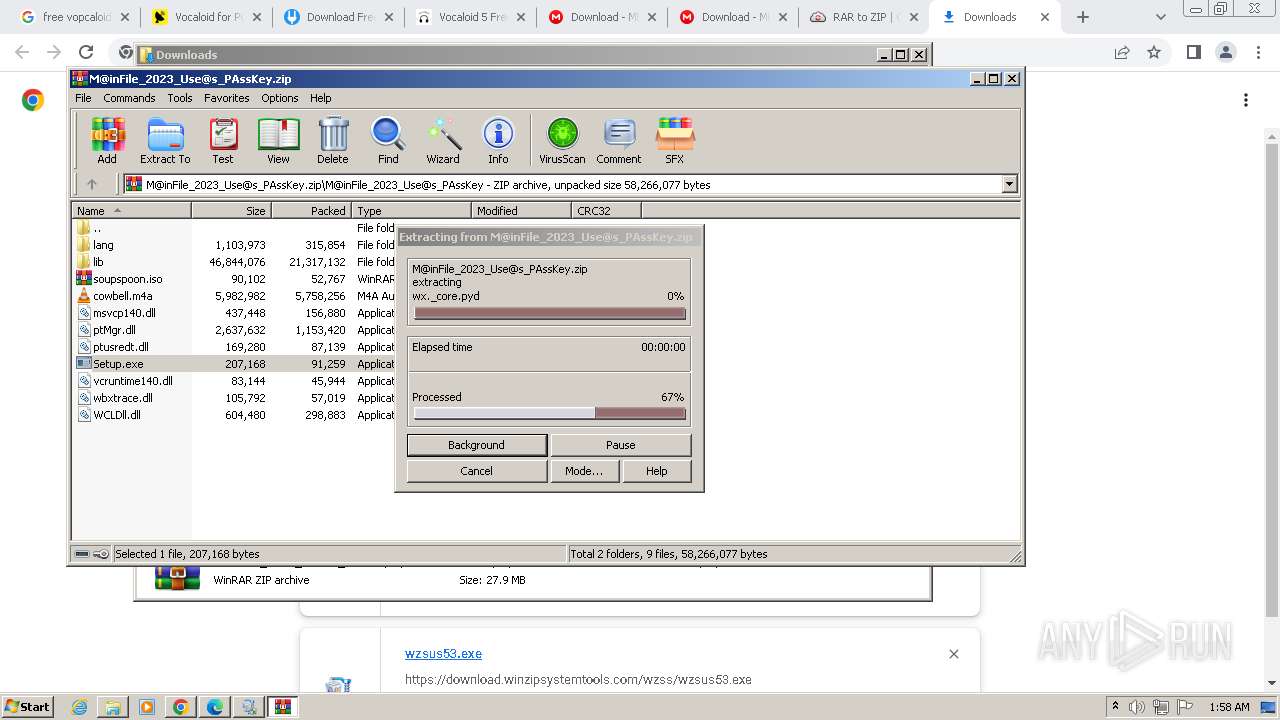1280x720 pixels.
Task: Run VirusScan from the toolbar
Action: coord(562,140)
